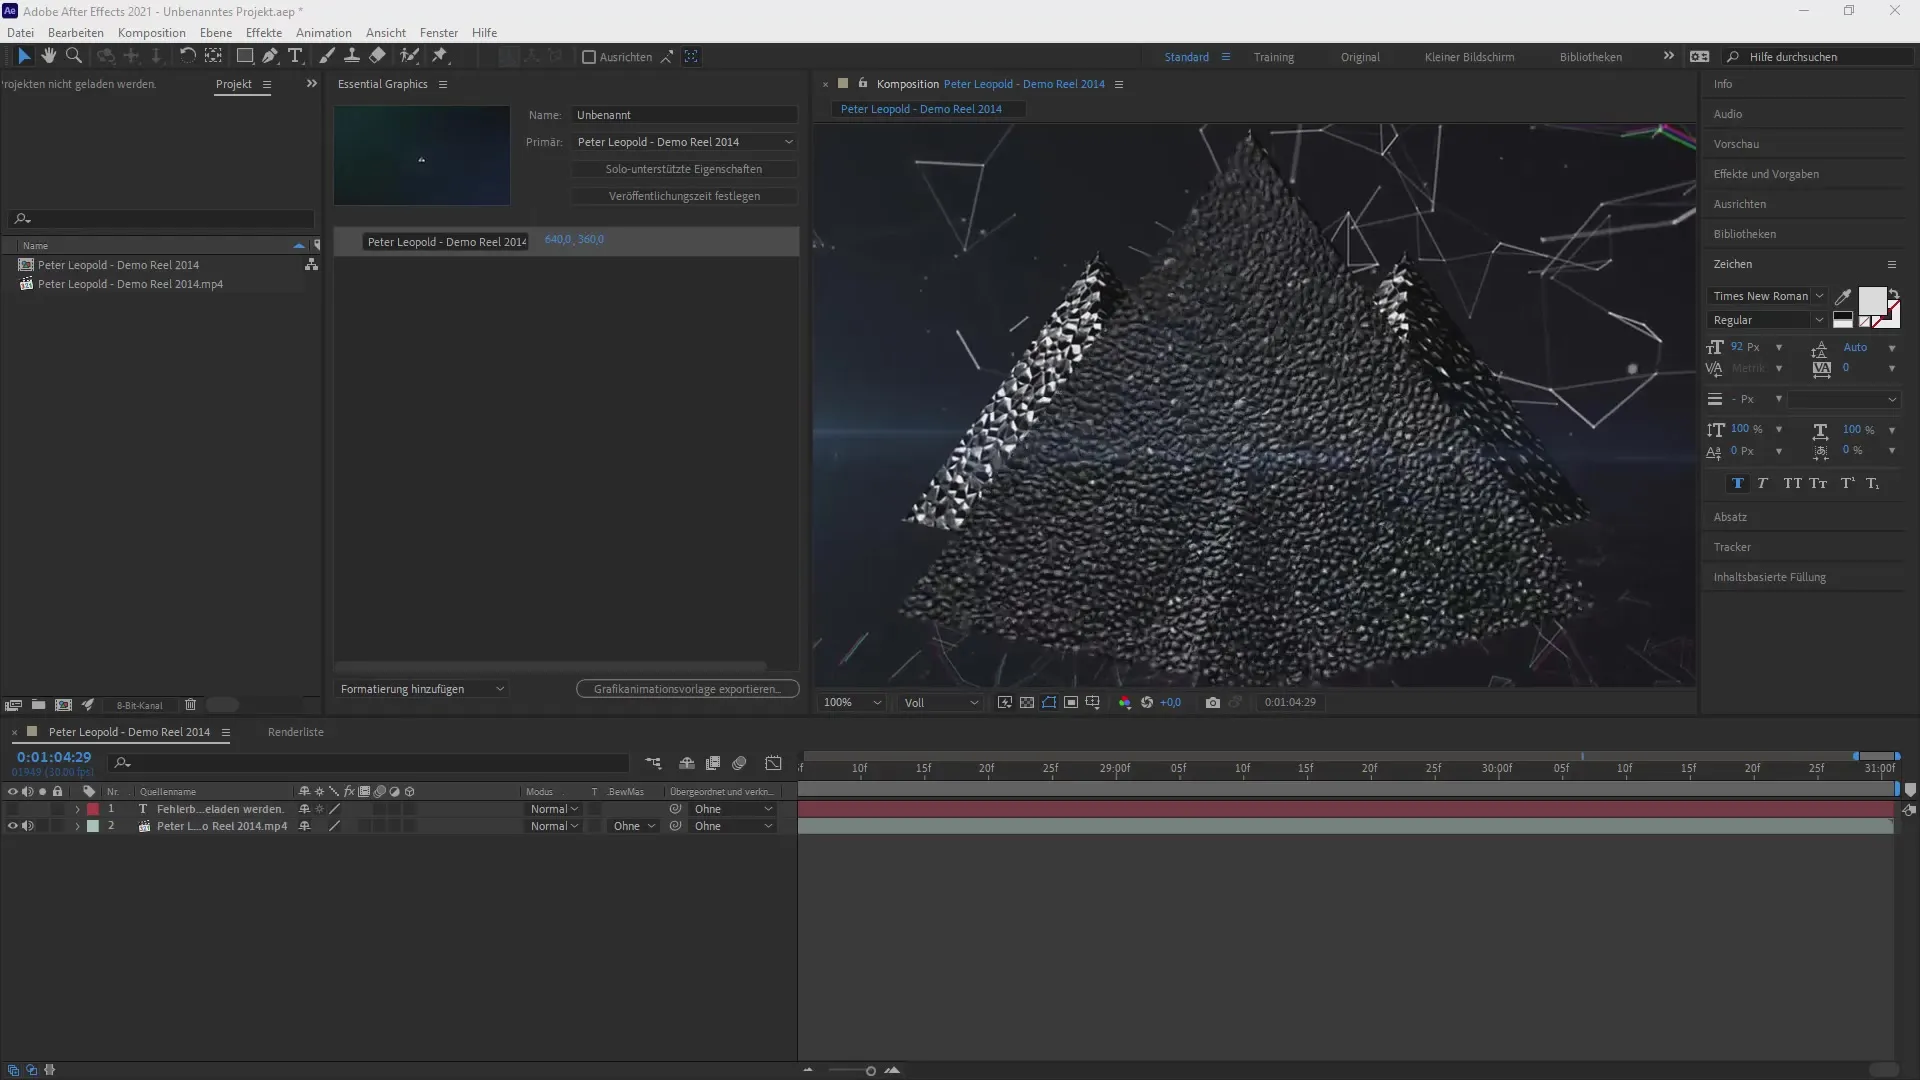Select the Pen tool
1920x1080 pixels.
pyautogui.click(x=270, y=57)
